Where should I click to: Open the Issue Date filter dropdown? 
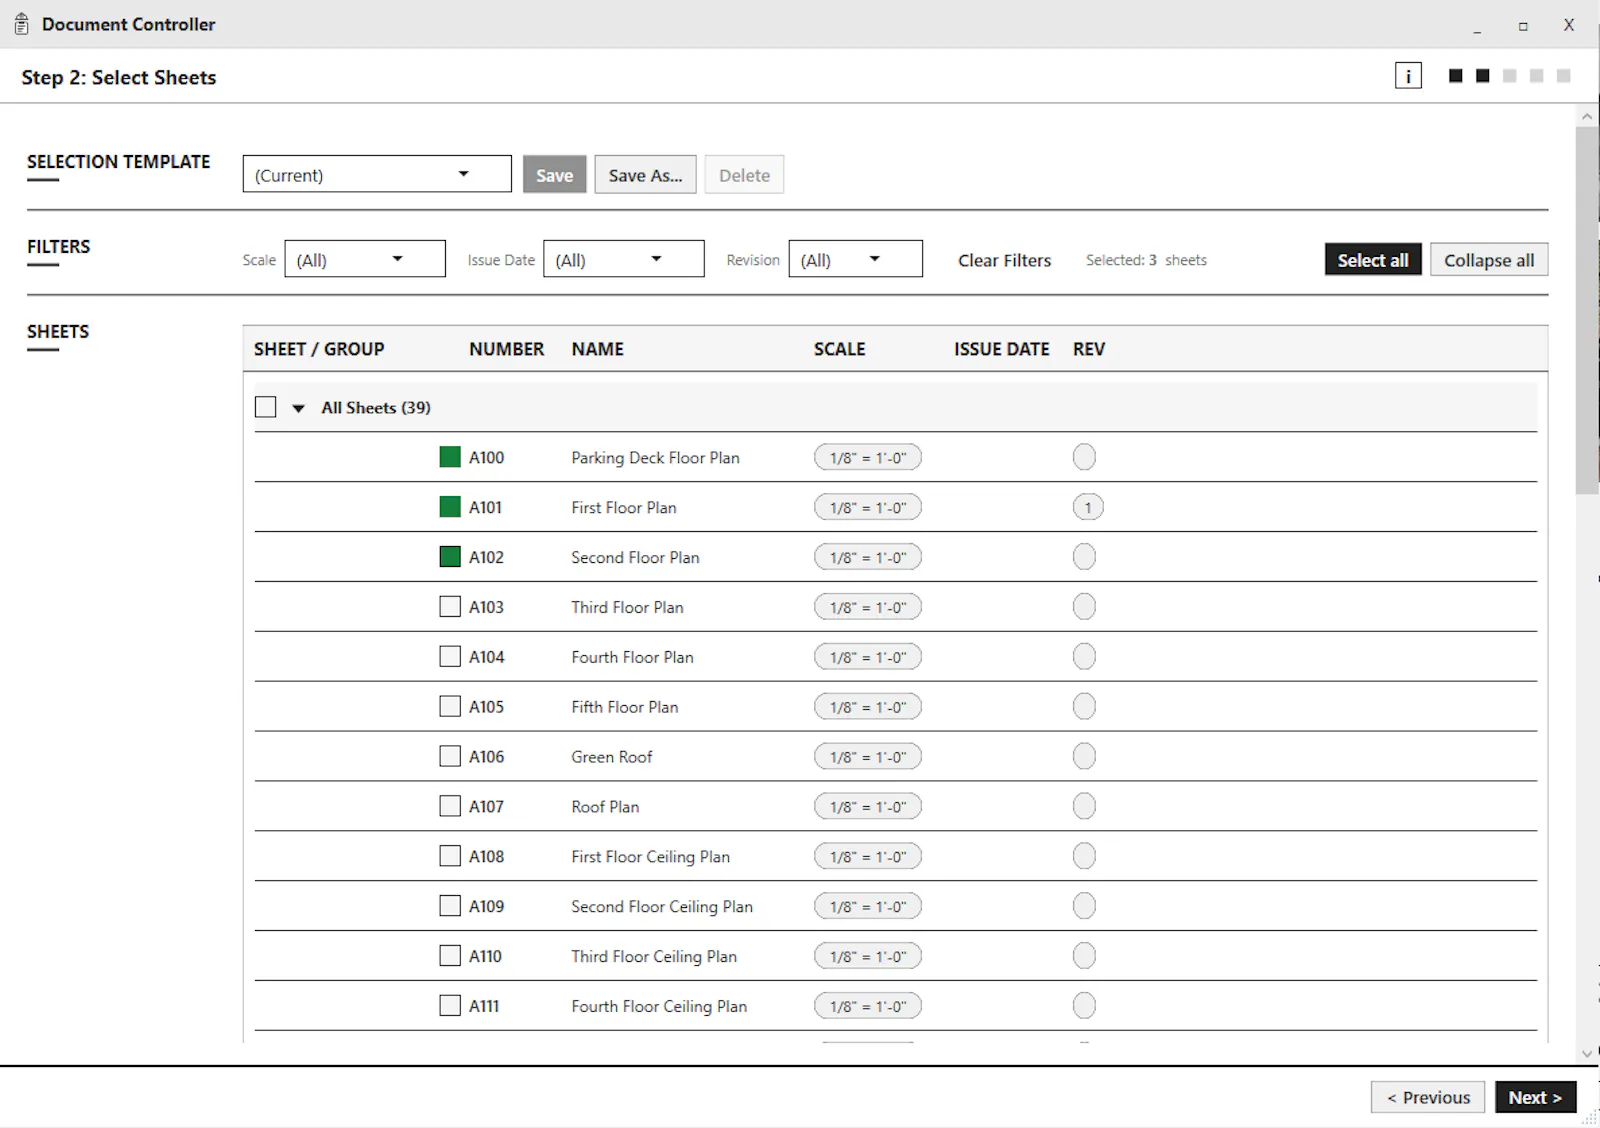[x=624, y=259]
